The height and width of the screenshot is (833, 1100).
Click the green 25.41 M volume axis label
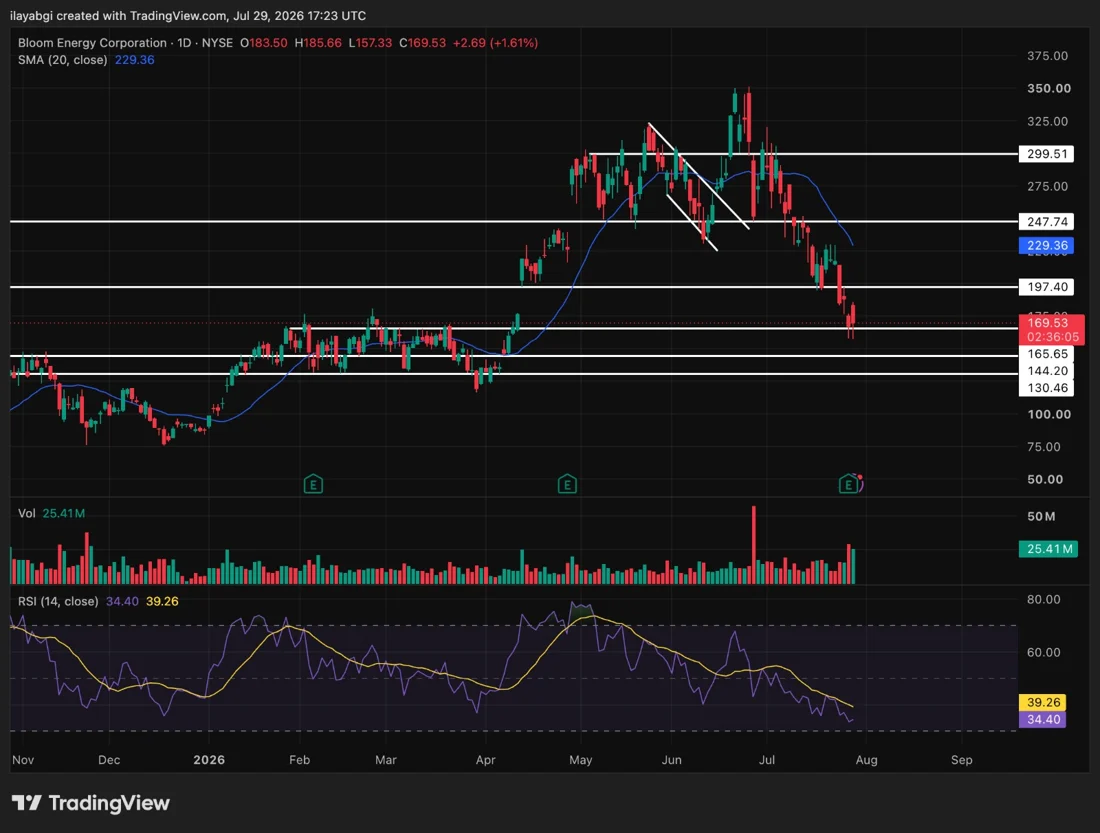1048,549
